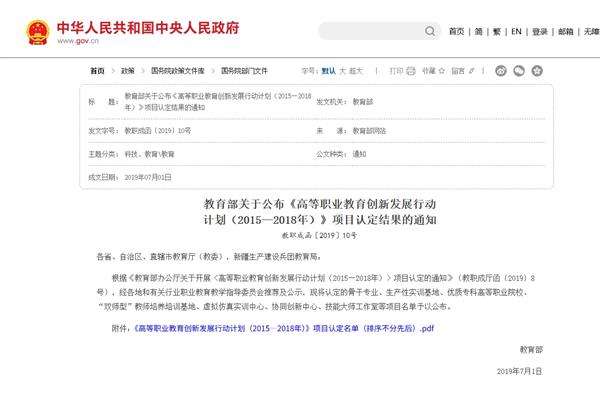Switch to Simplified Chinese (简)

pyautogui.click(x=479, y=32)
